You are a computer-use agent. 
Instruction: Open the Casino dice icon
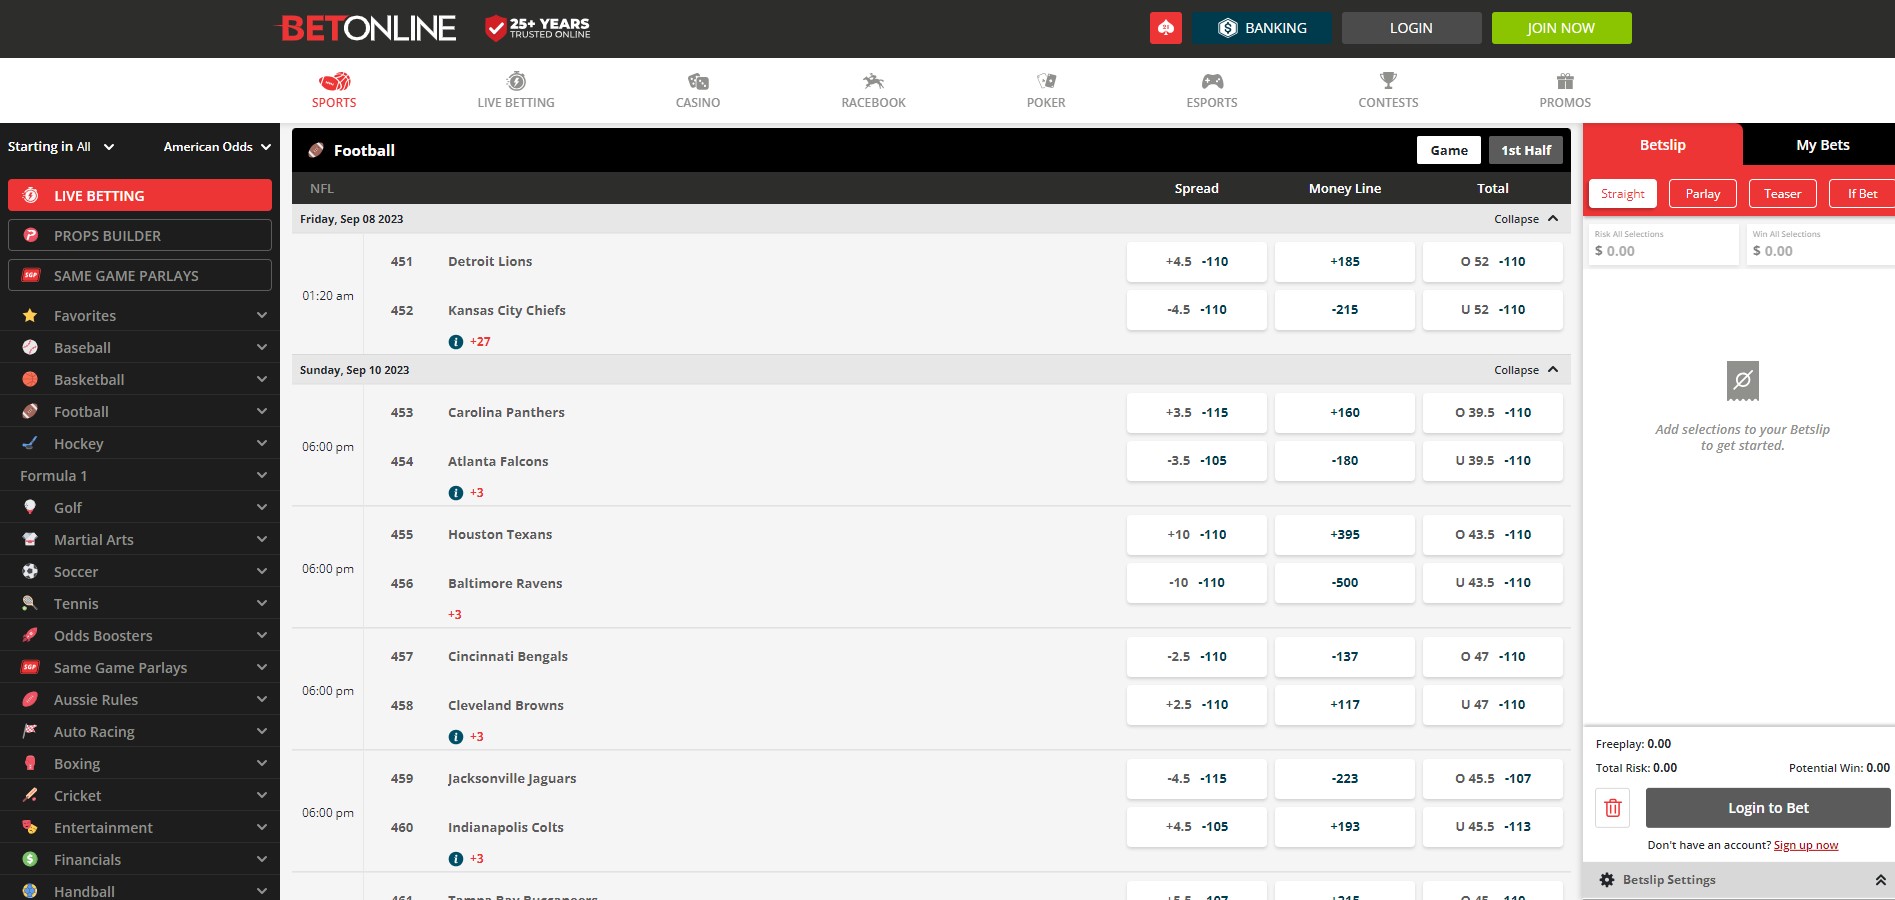coord(698,81)
